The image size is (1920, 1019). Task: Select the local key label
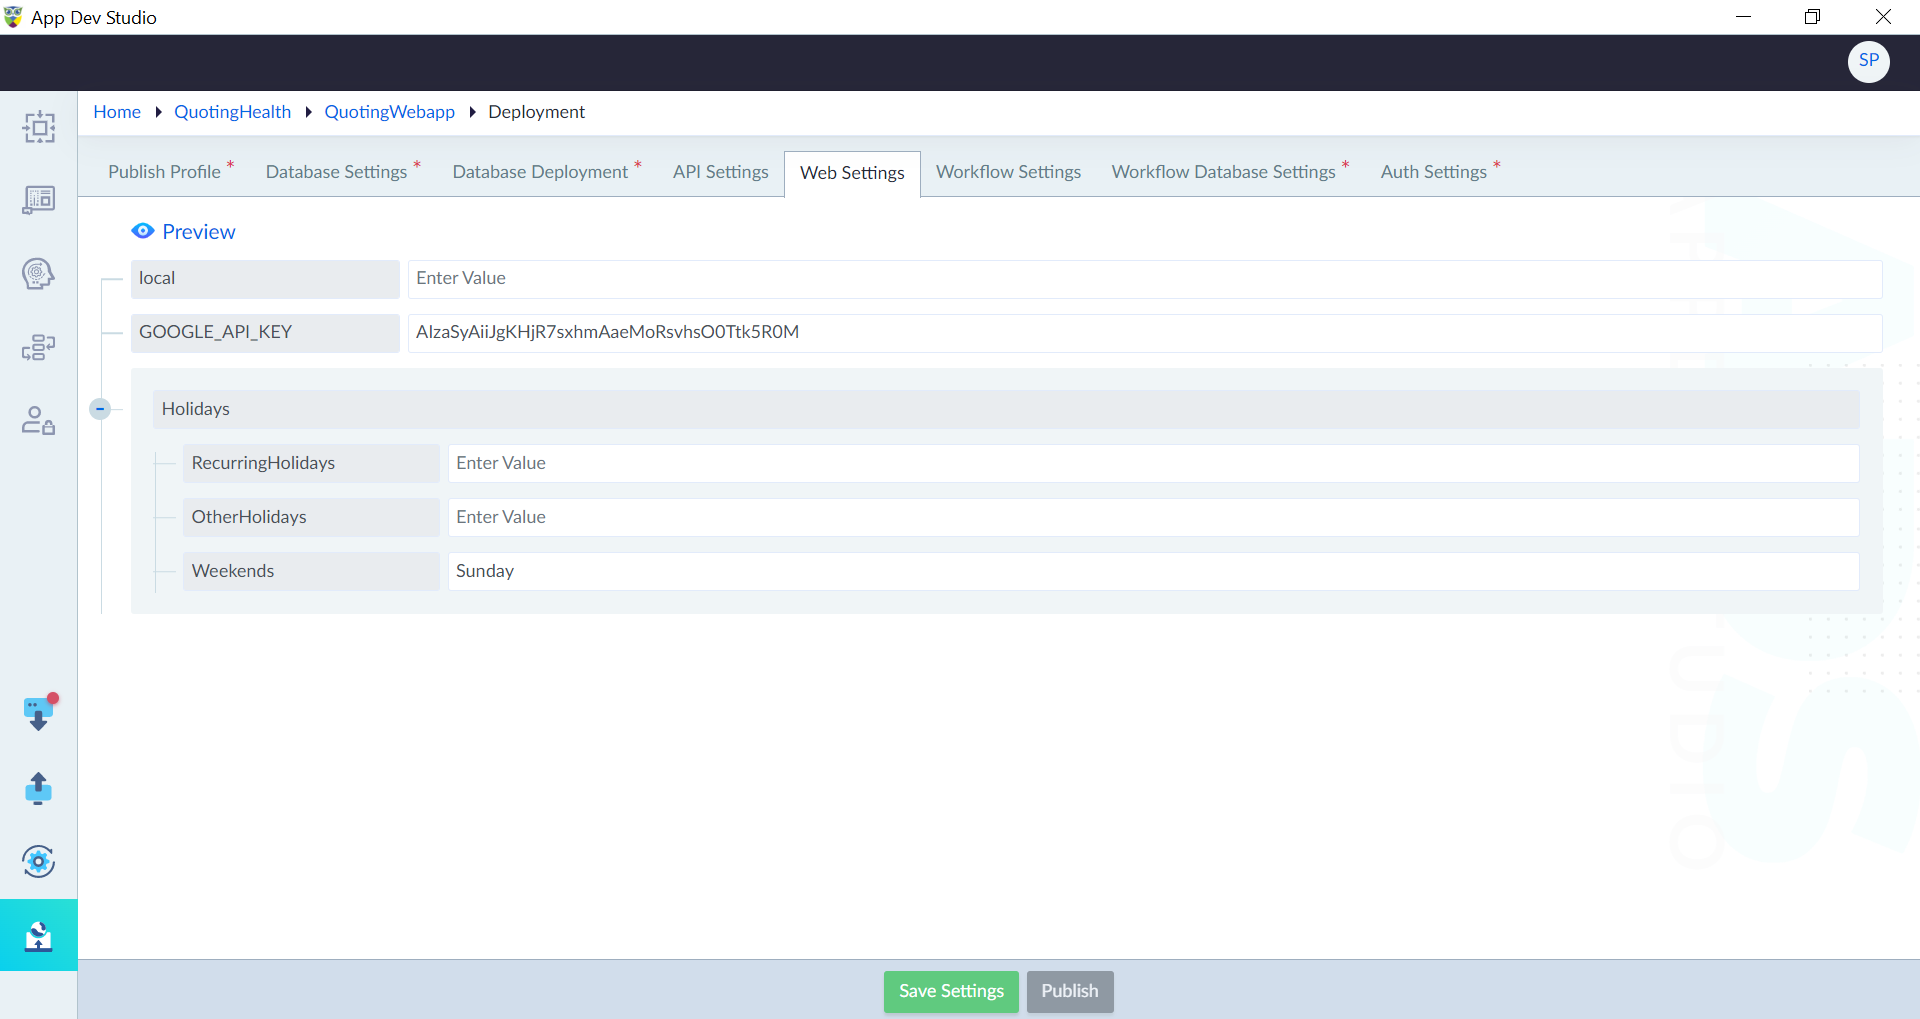265,279
